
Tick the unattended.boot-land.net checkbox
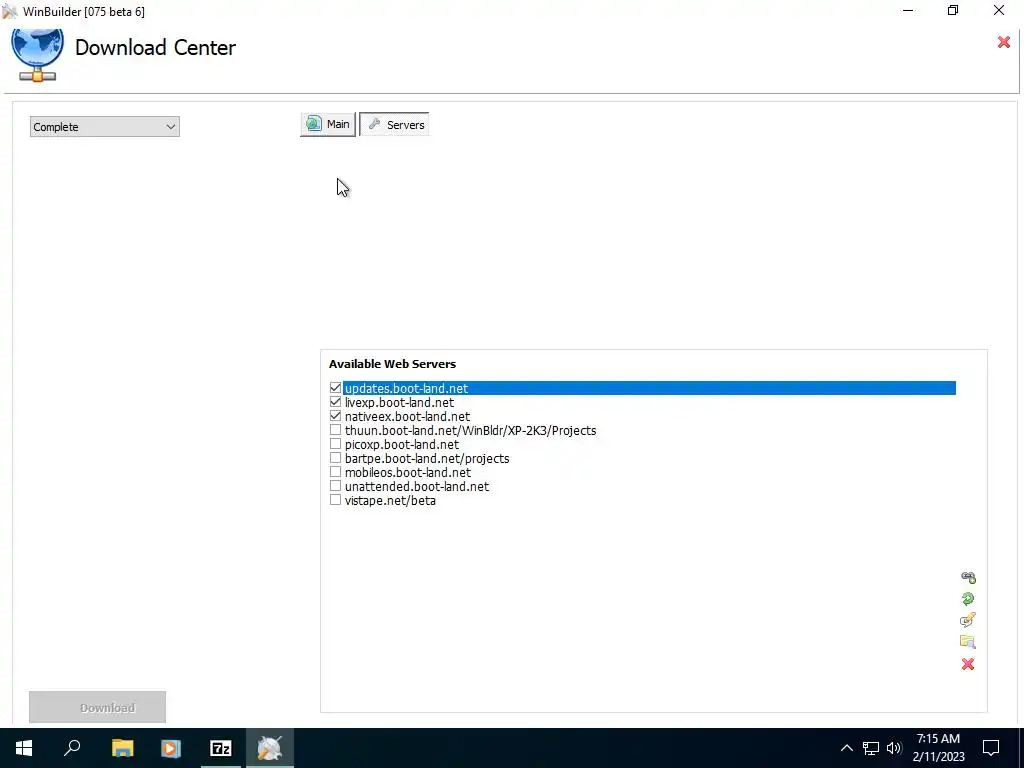tap(336, 486)
